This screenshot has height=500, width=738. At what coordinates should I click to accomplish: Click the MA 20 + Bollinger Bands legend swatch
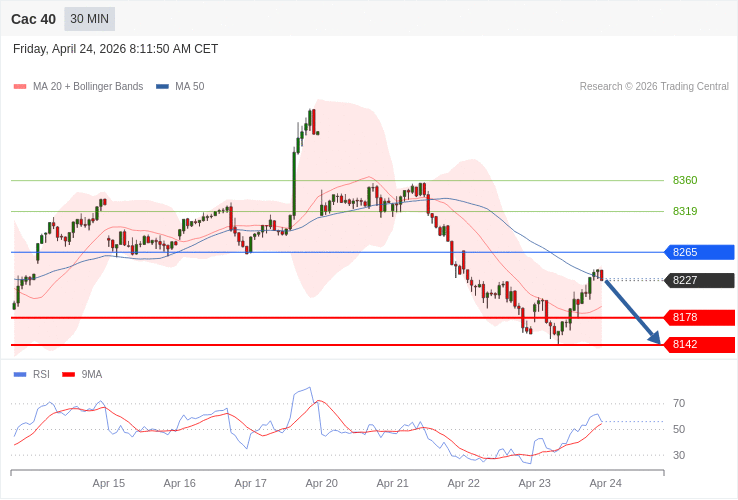(x=20, y=87)
